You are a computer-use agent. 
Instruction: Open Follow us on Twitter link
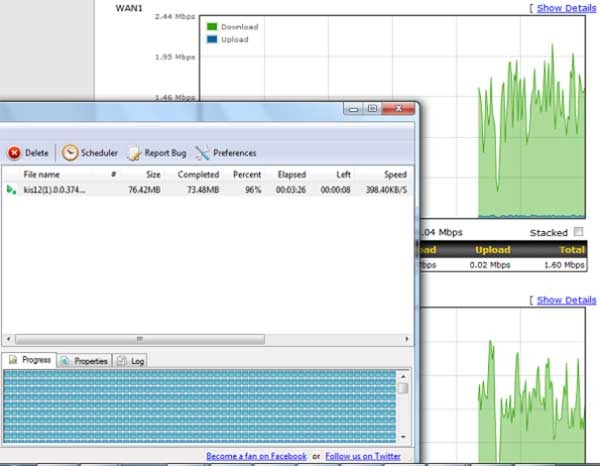(363, 456)
